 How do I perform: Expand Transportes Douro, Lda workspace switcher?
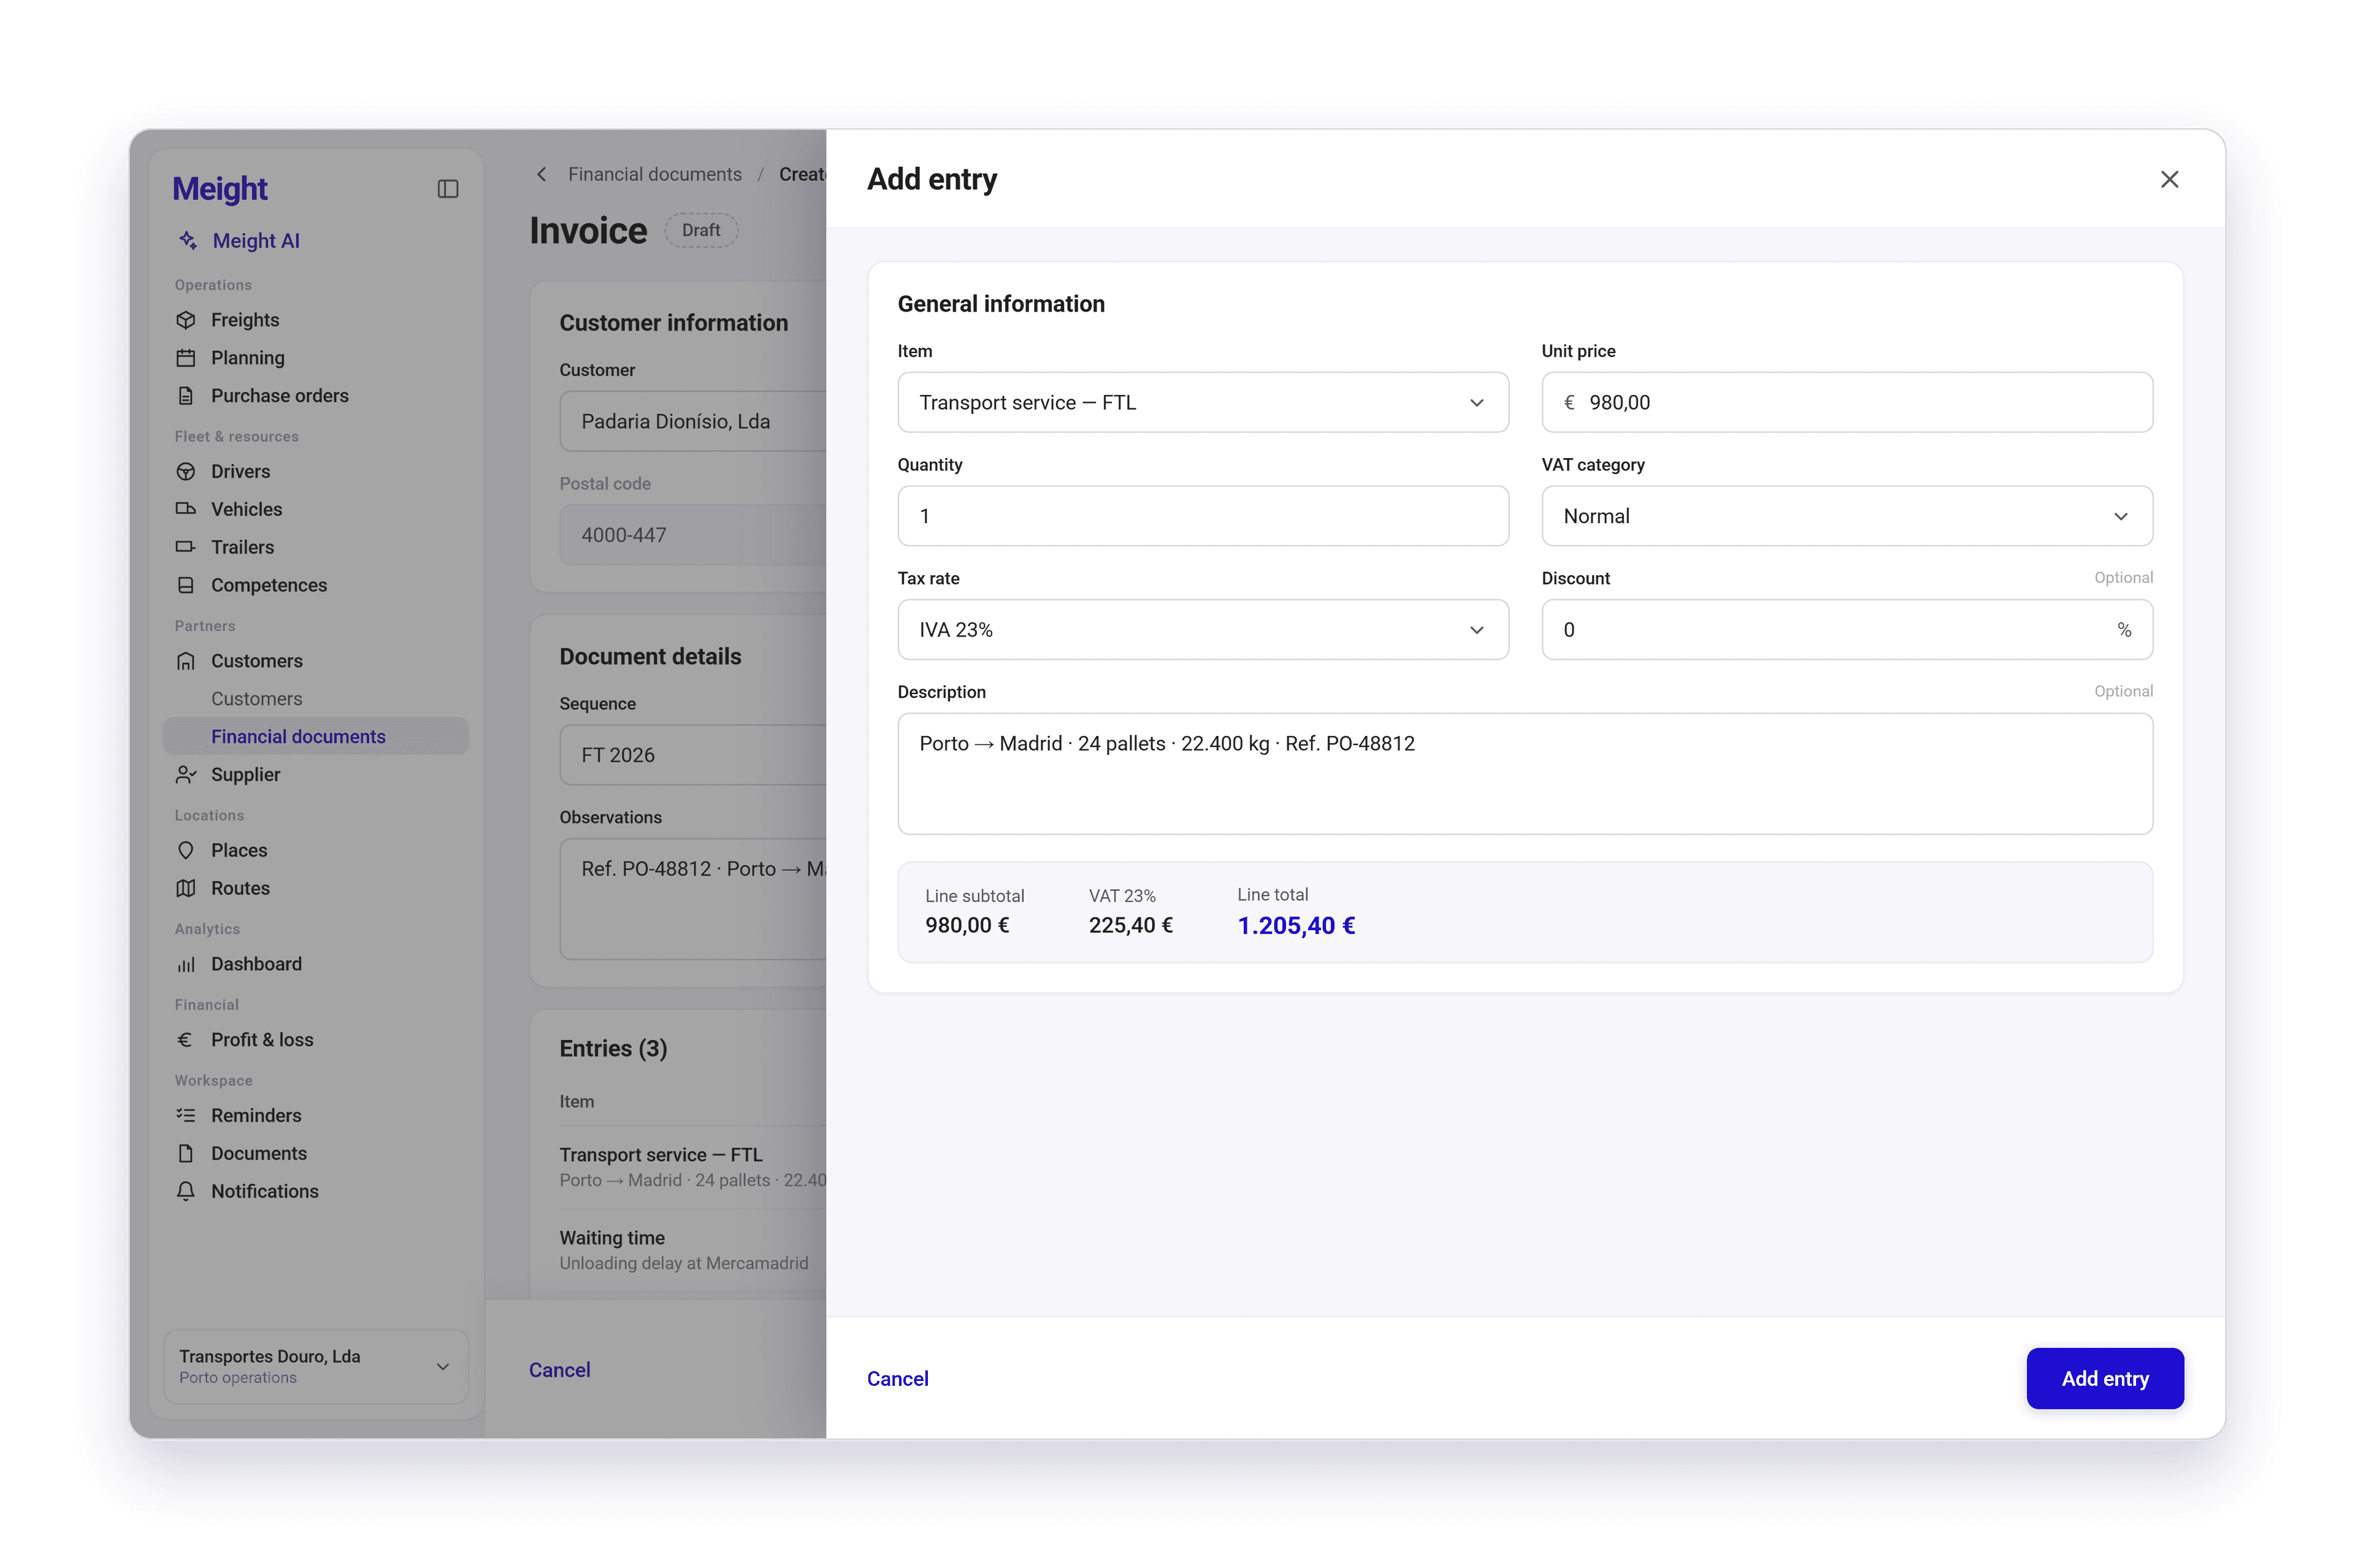click(x=316, y=1366)
